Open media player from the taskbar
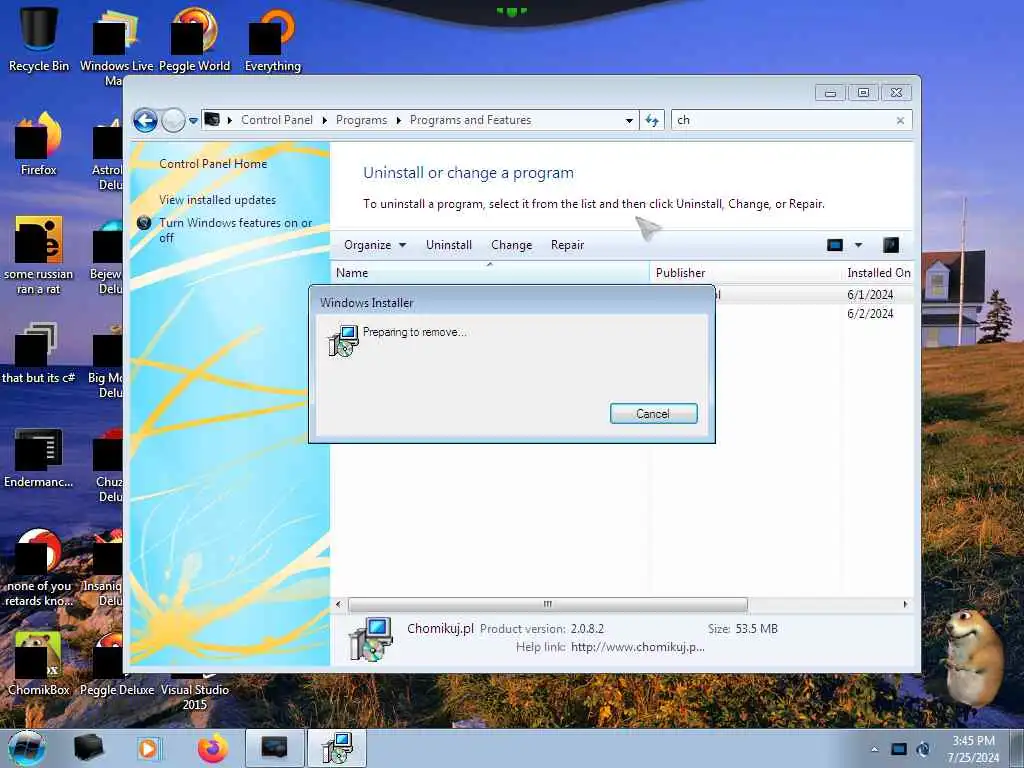 [148, 748]
